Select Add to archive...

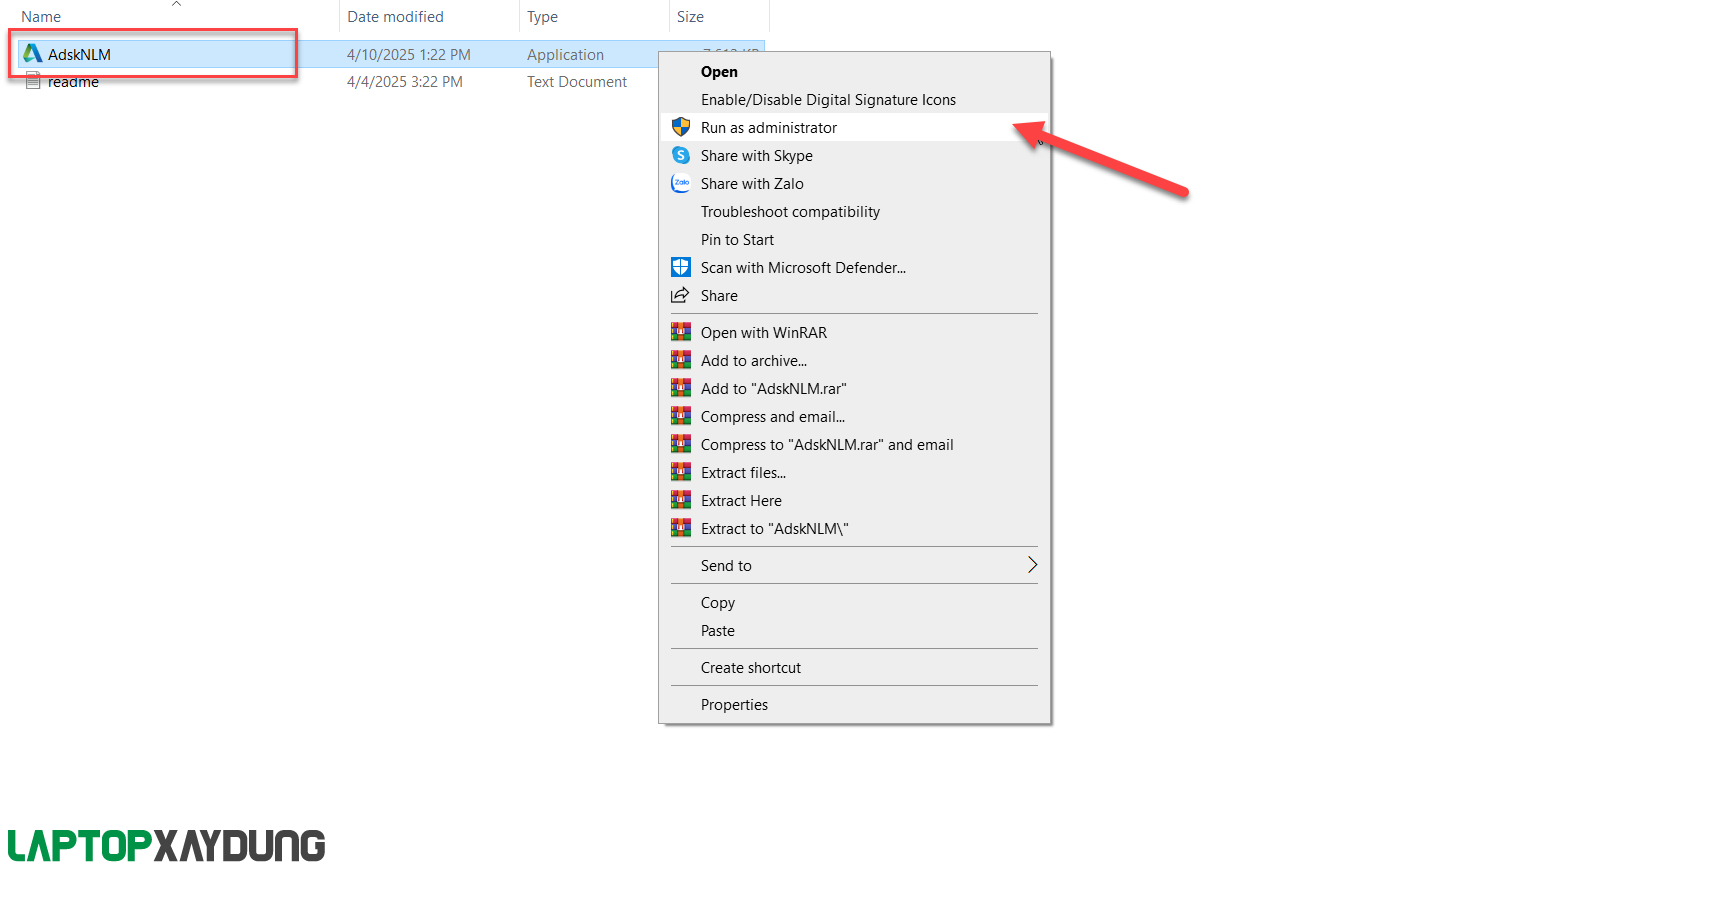pos(854,361)
